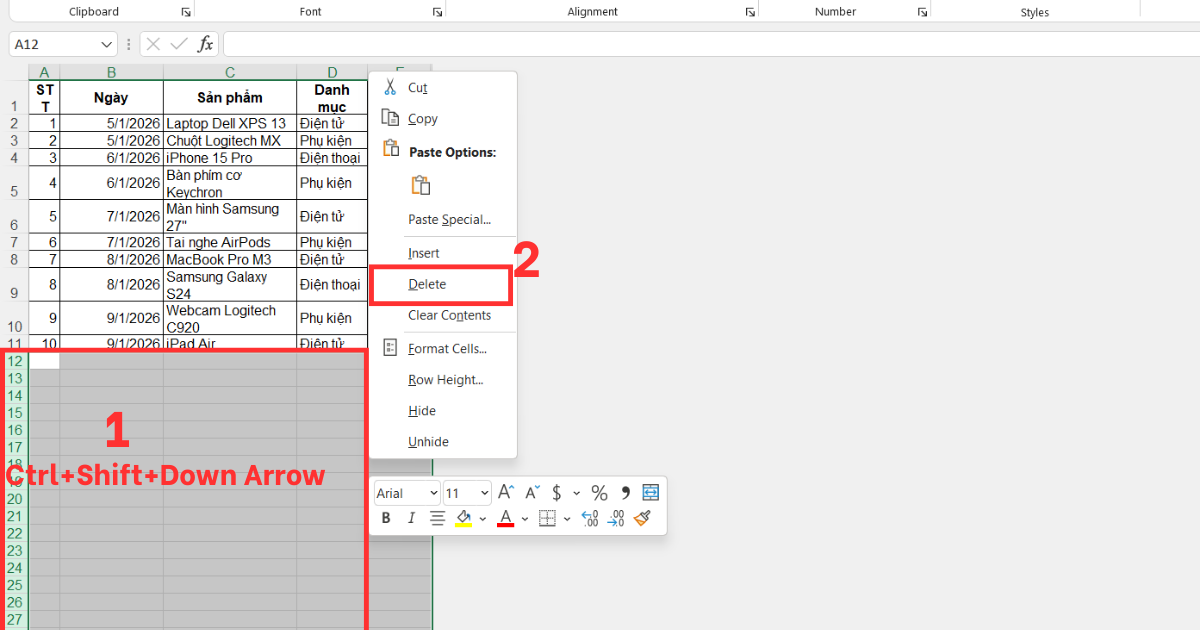Click the Borders icon in mini toolbar
Viewport: 1200px width, 630px height.
pyautogui.click(x=547, y=518)
